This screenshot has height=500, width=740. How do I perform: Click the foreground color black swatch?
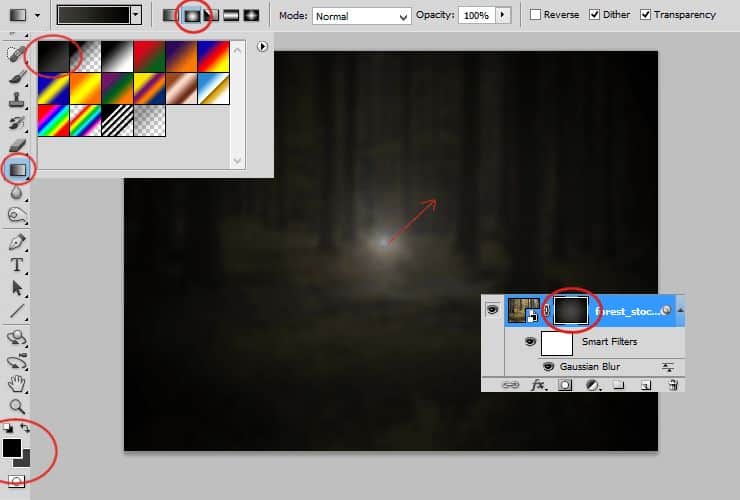tap(12, 448)
